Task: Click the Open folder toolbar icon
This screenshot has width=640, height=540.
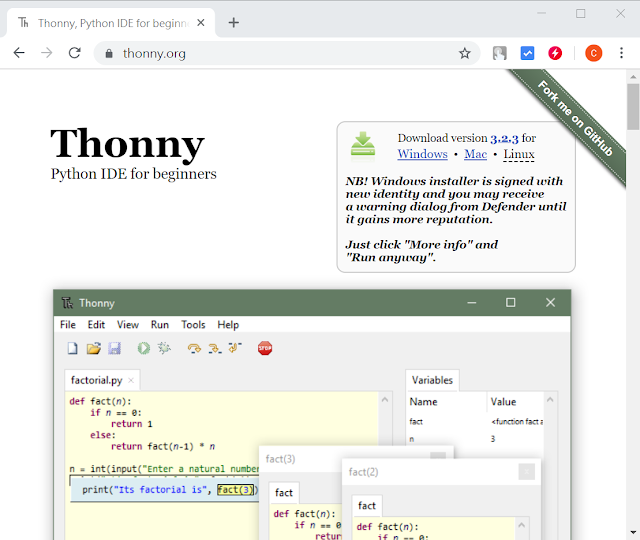Action: coord(93,348)
